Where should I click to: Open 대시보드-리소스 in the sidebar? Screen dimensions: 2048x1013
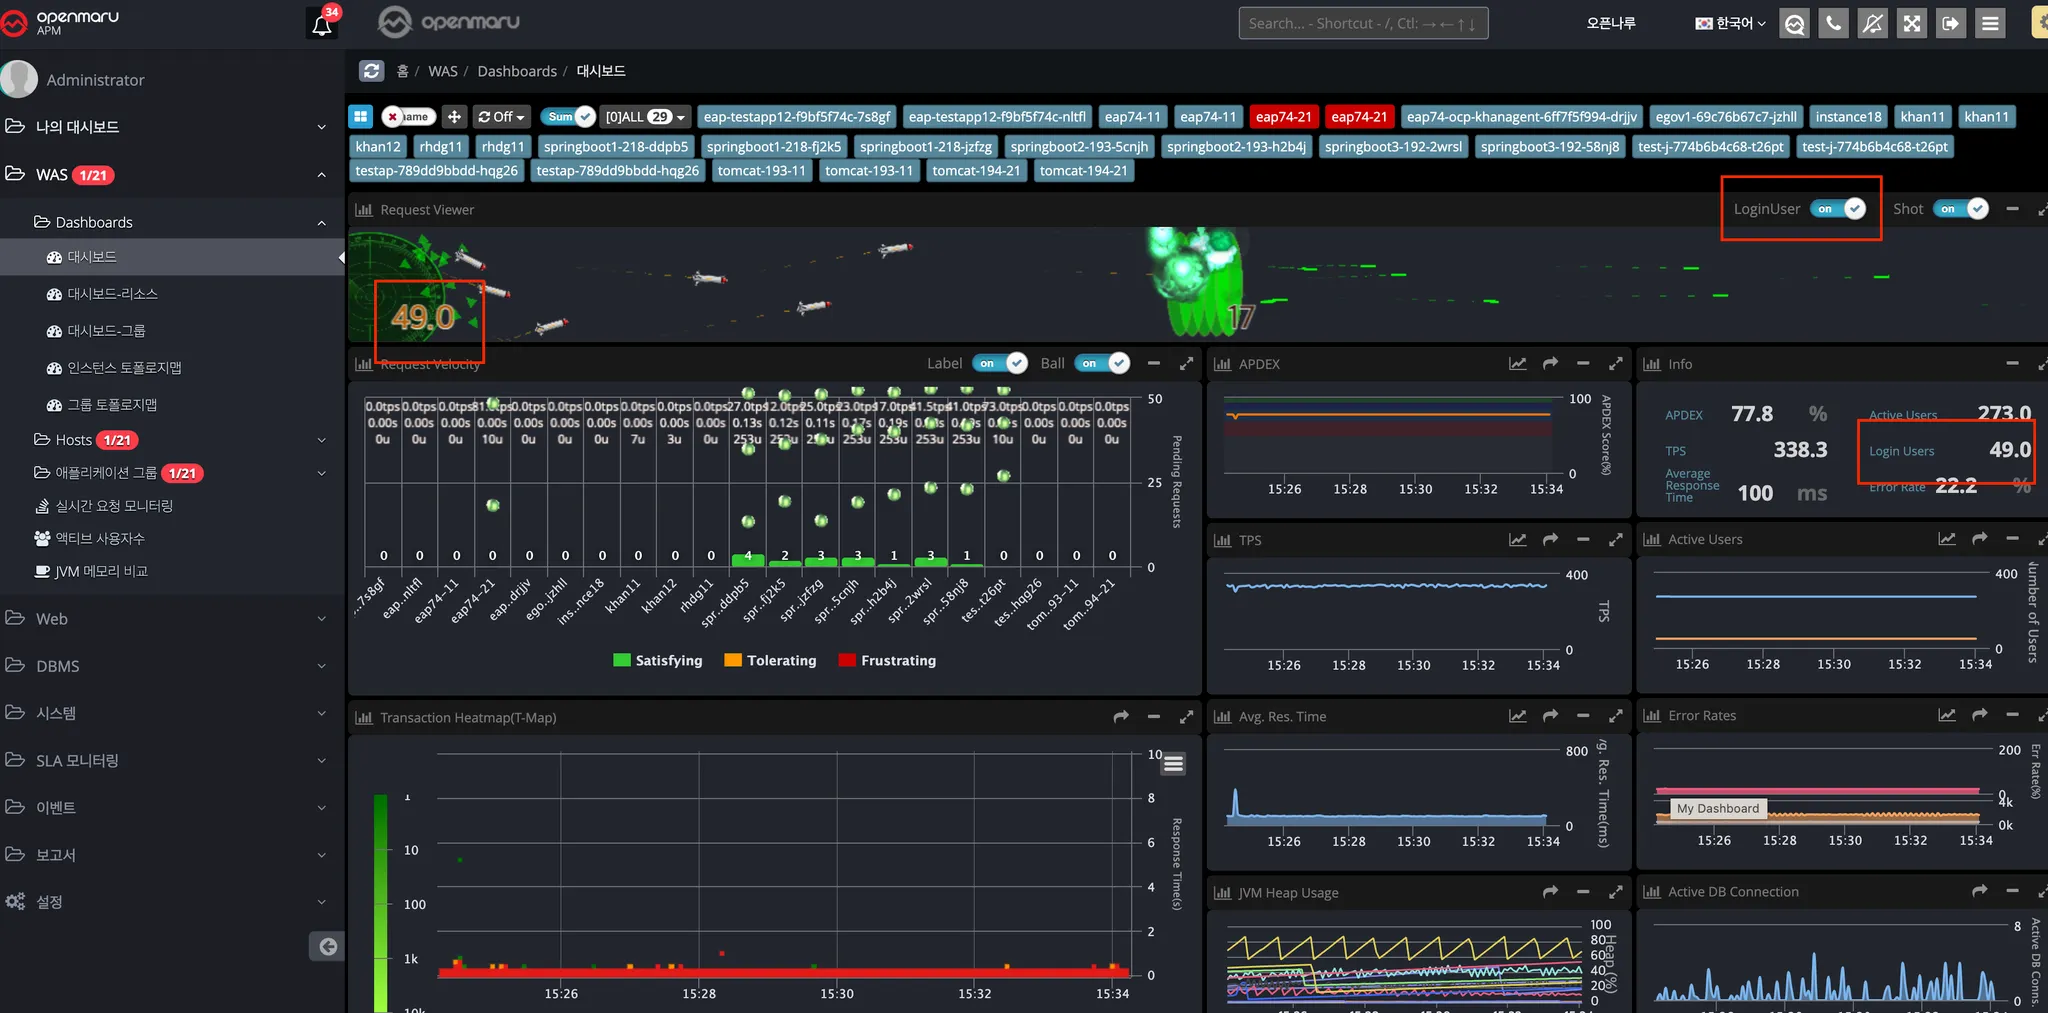click(112, 294)
